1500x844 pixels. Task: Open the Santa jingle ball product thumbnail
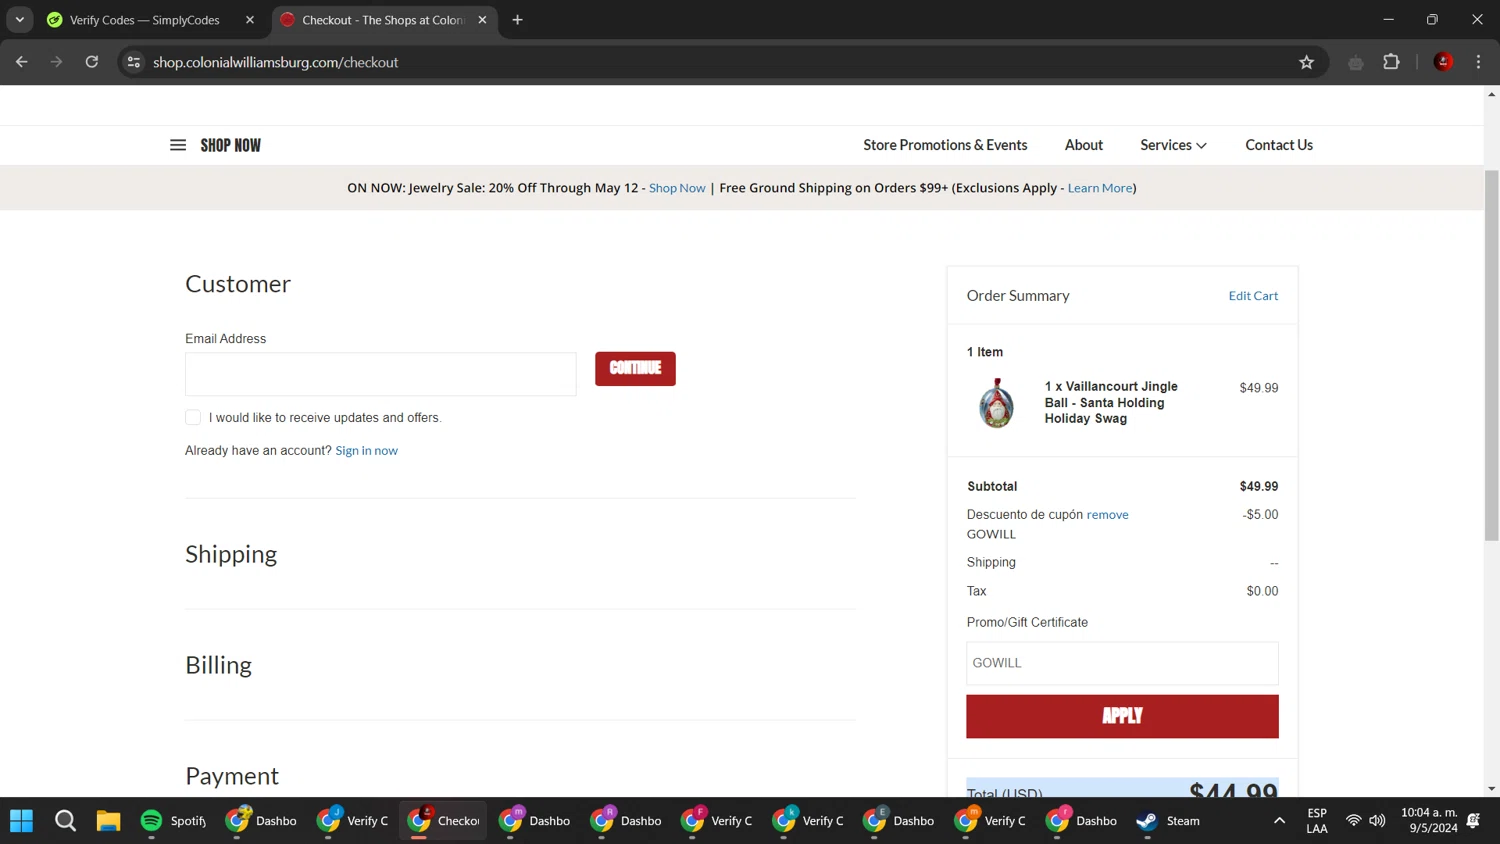click(x=996, y=403)
